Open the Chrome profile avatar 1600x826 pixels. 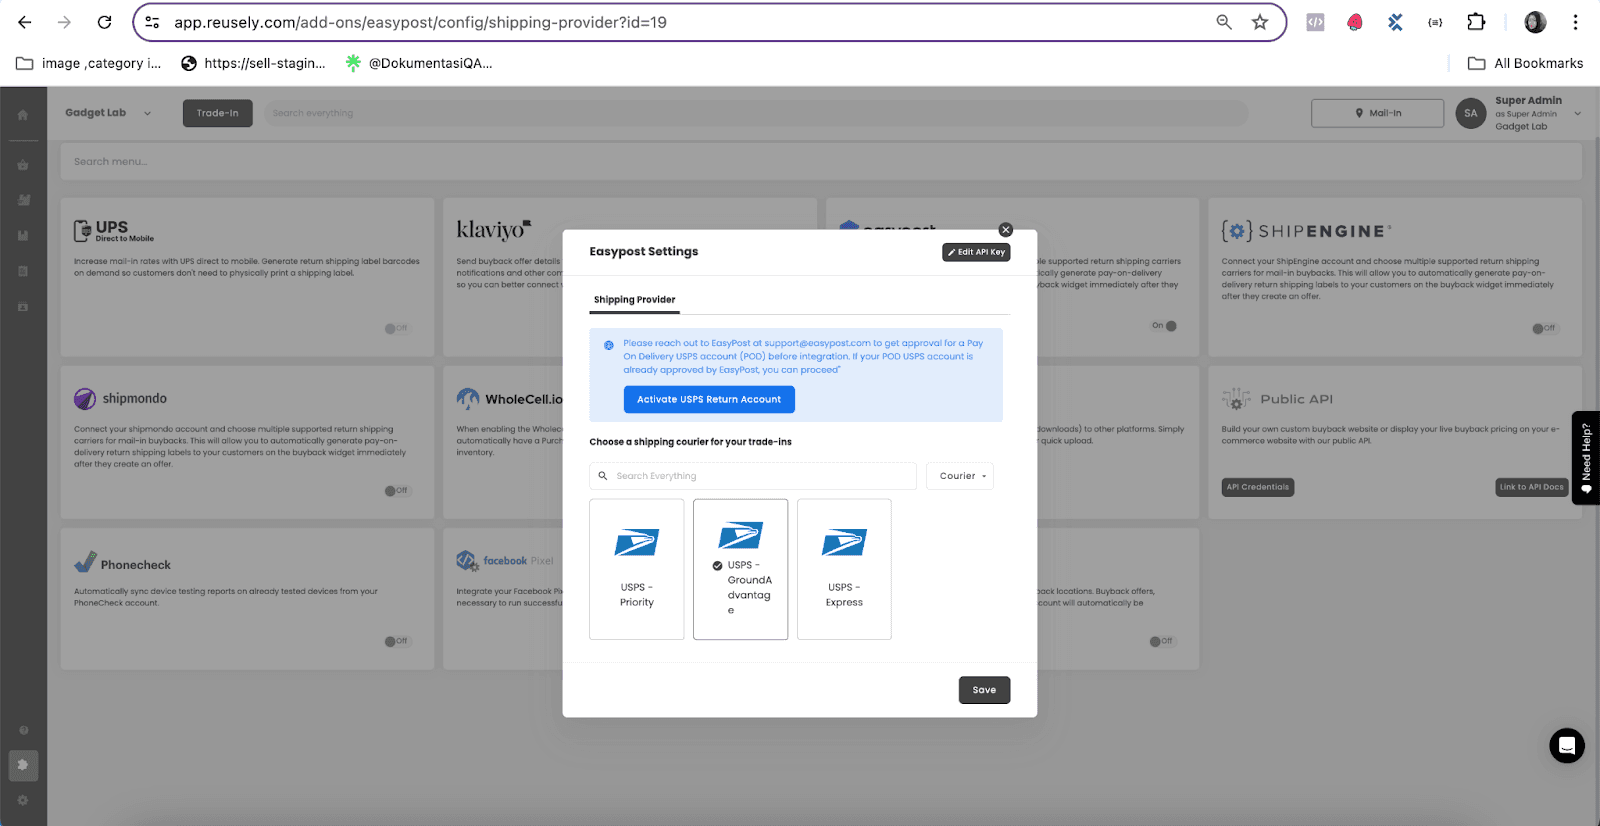tap(1535, 22)
